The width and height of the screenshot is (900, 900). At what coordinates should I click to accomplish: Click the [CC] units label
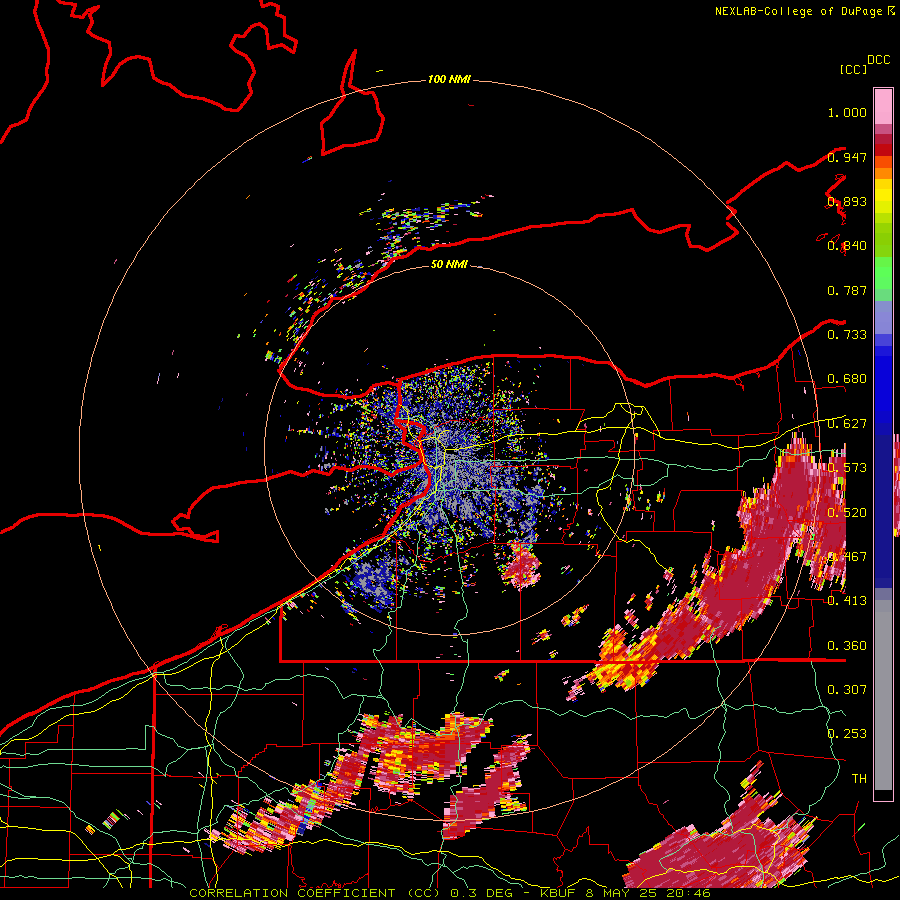(x=853, y=69)
